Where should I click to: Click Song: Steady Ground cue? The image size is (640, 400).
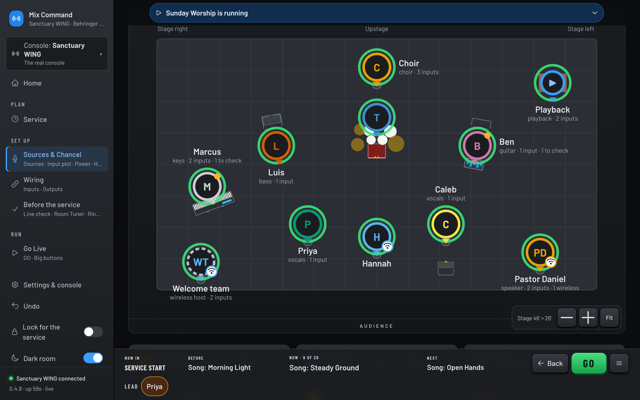[324, 368]
